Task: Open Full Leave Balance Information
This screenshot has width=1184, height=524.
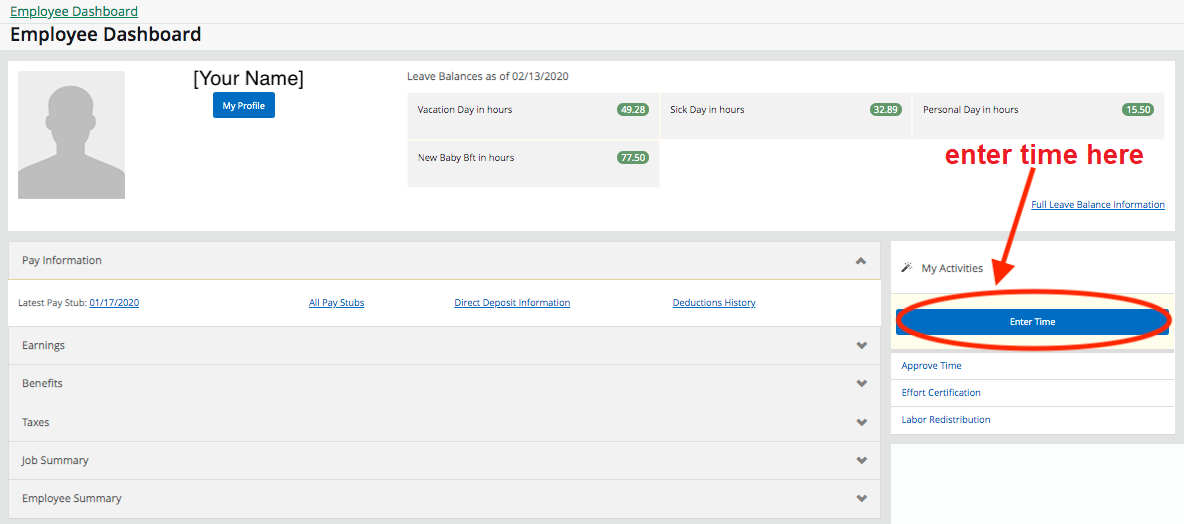Action: 1097,205
